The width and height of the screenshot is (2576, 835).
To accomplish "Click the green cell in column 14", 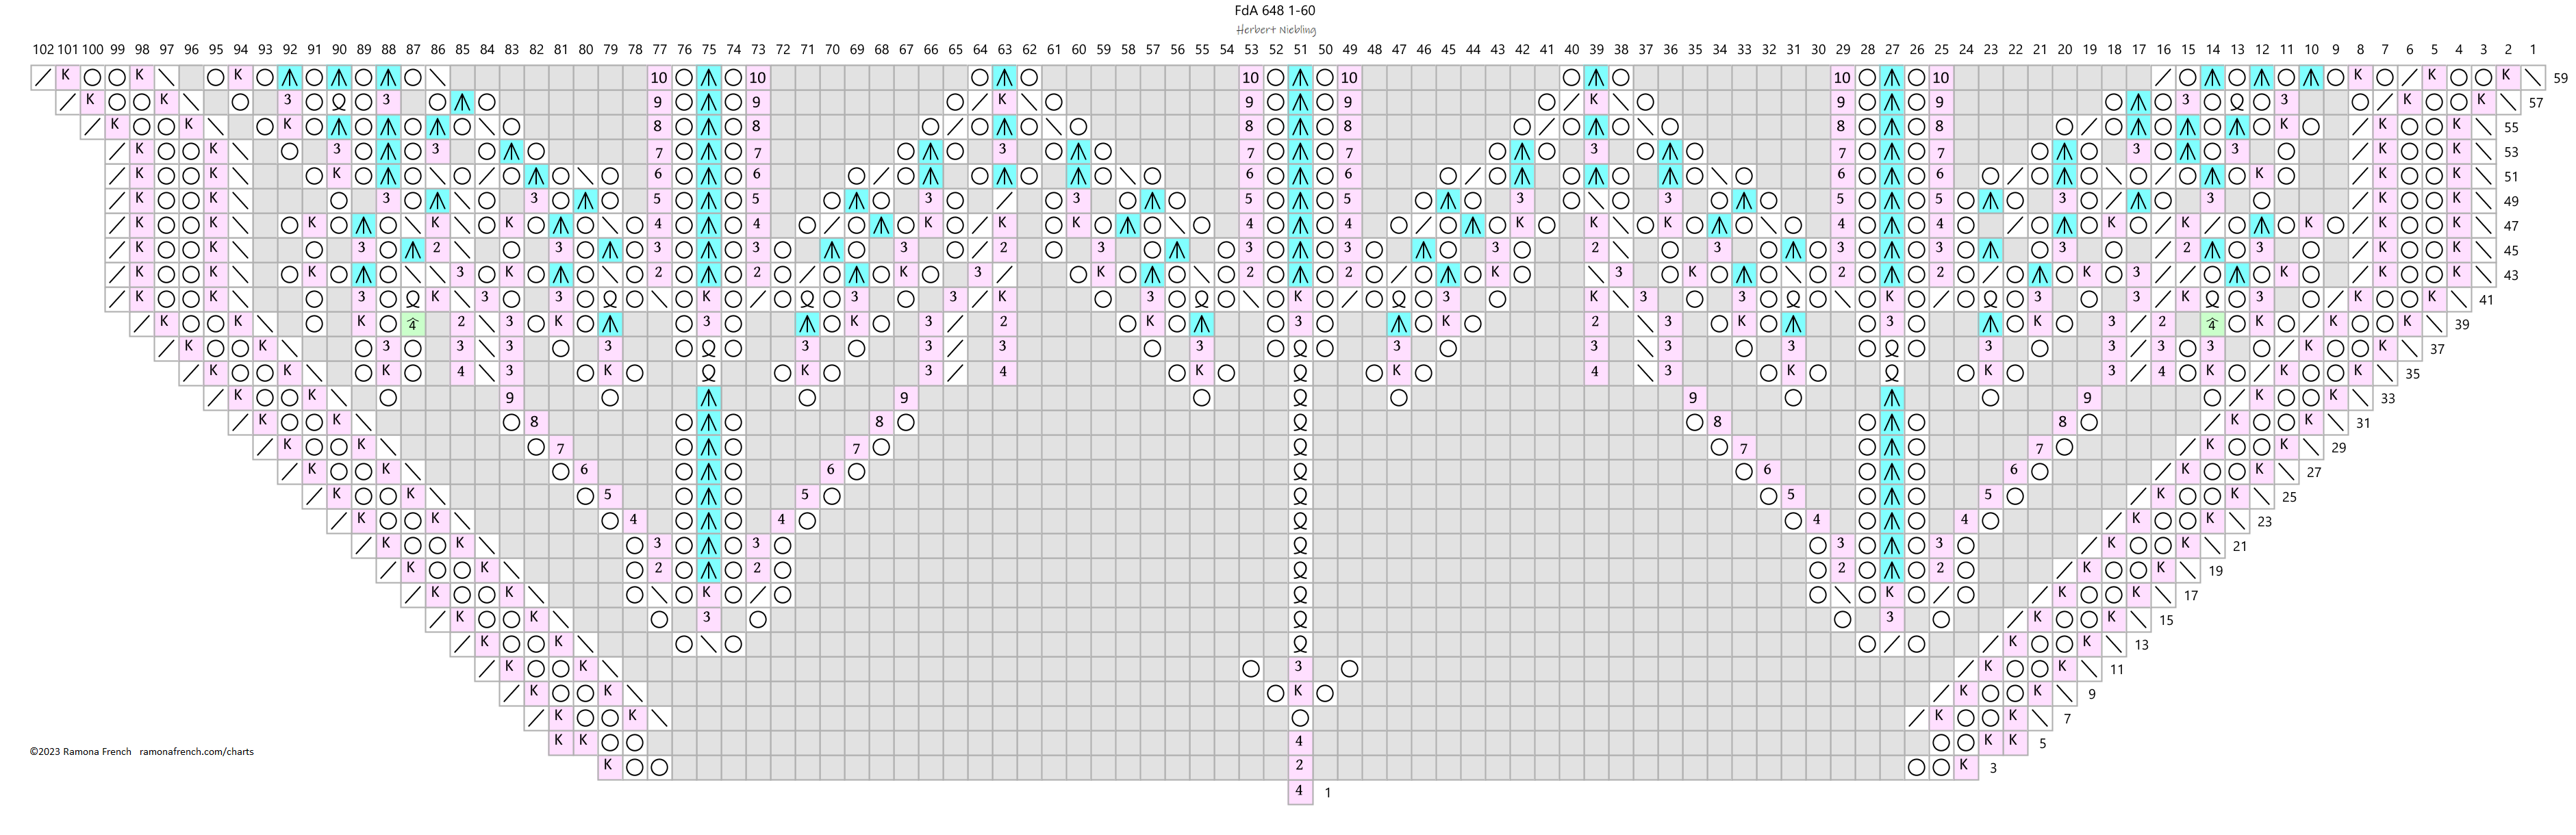I will [2212, 324].
